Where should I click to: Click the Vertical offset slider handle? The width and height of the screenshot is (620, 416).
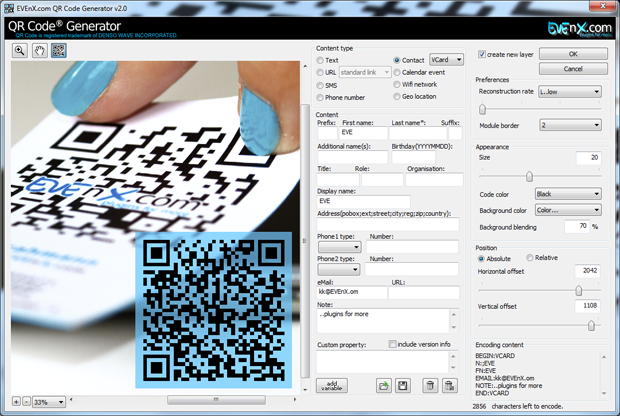pyautogui.click(x=591, y=325)
